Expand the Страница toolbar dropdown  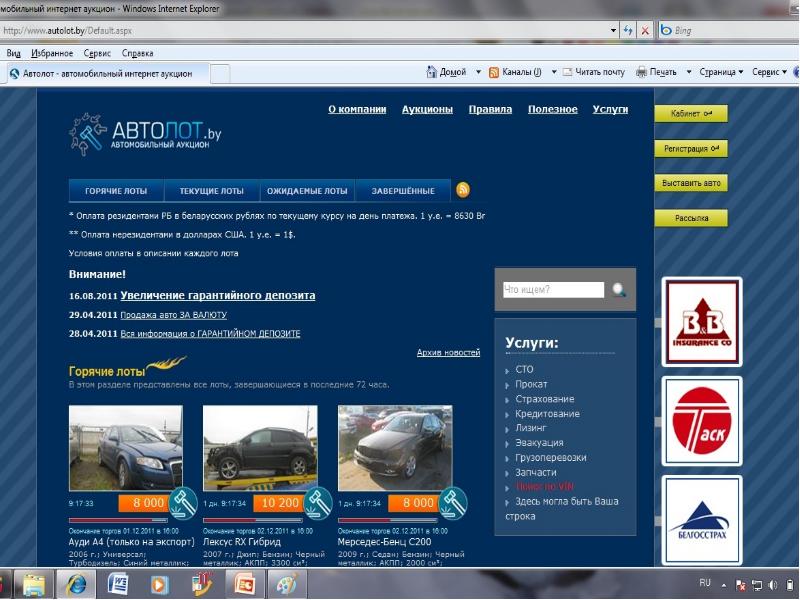click(x=740, y=72)
